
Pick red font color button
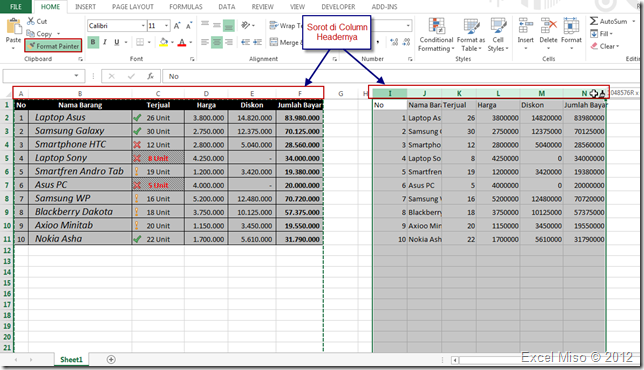(x=182, y=42)
